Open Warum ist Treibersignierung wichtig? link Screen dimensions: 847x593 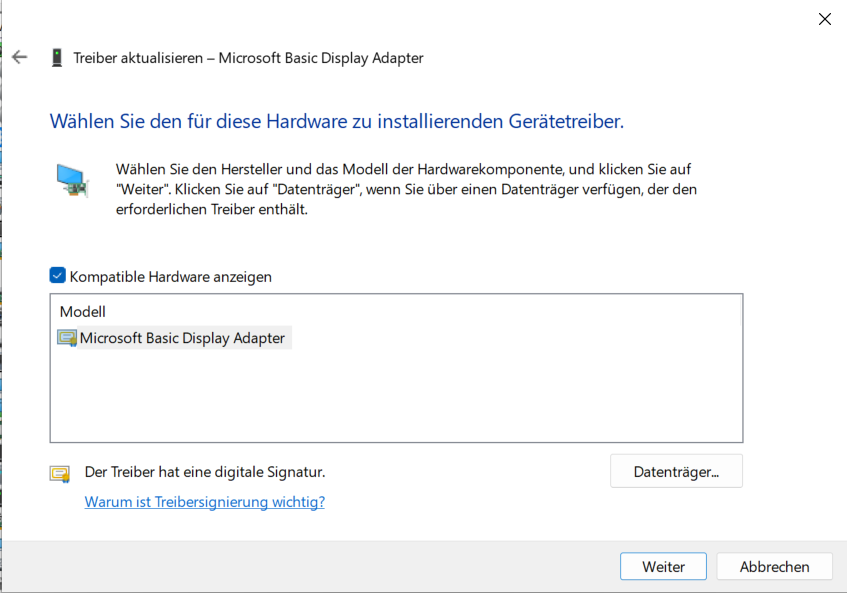click(x=205, y=502)
